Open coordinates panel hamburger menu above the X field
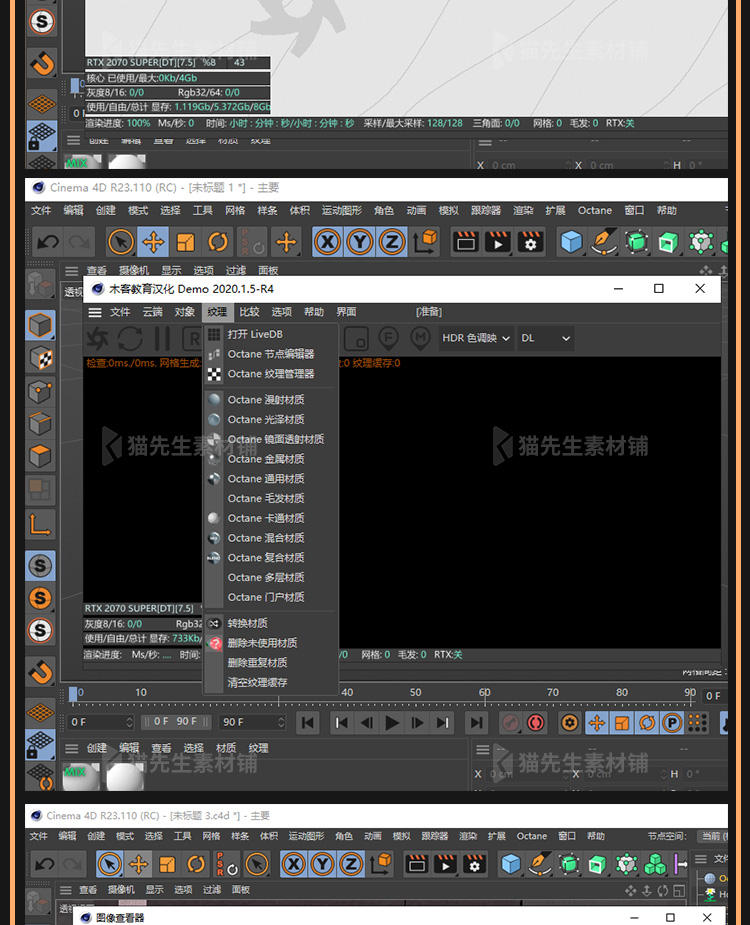Screen dimensions: 750x925 (483, 750)
